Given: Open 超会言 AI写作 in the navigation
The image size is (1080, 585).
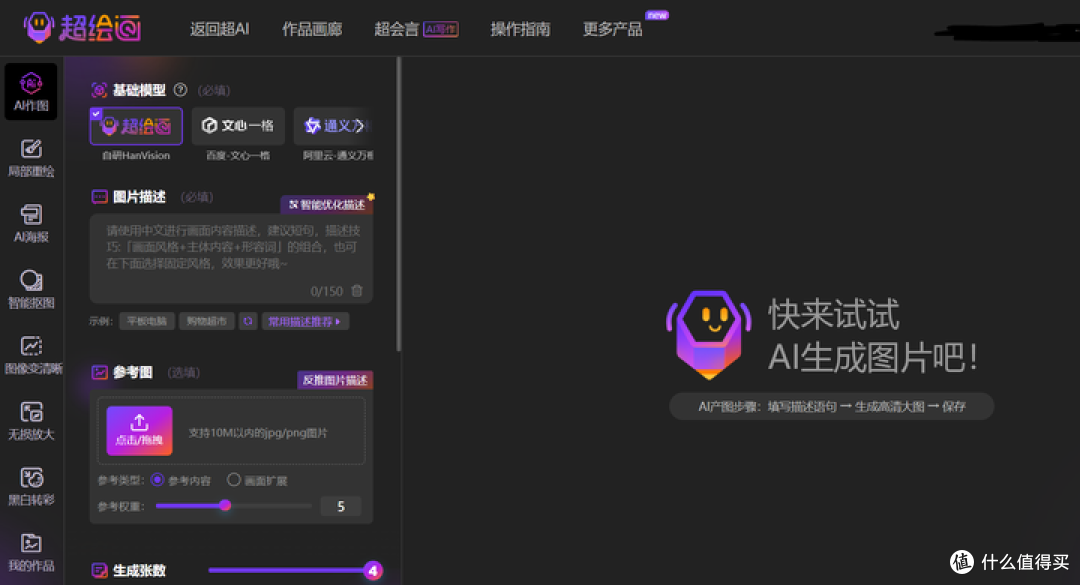Looking at the screenshot, I should point(416,29).
